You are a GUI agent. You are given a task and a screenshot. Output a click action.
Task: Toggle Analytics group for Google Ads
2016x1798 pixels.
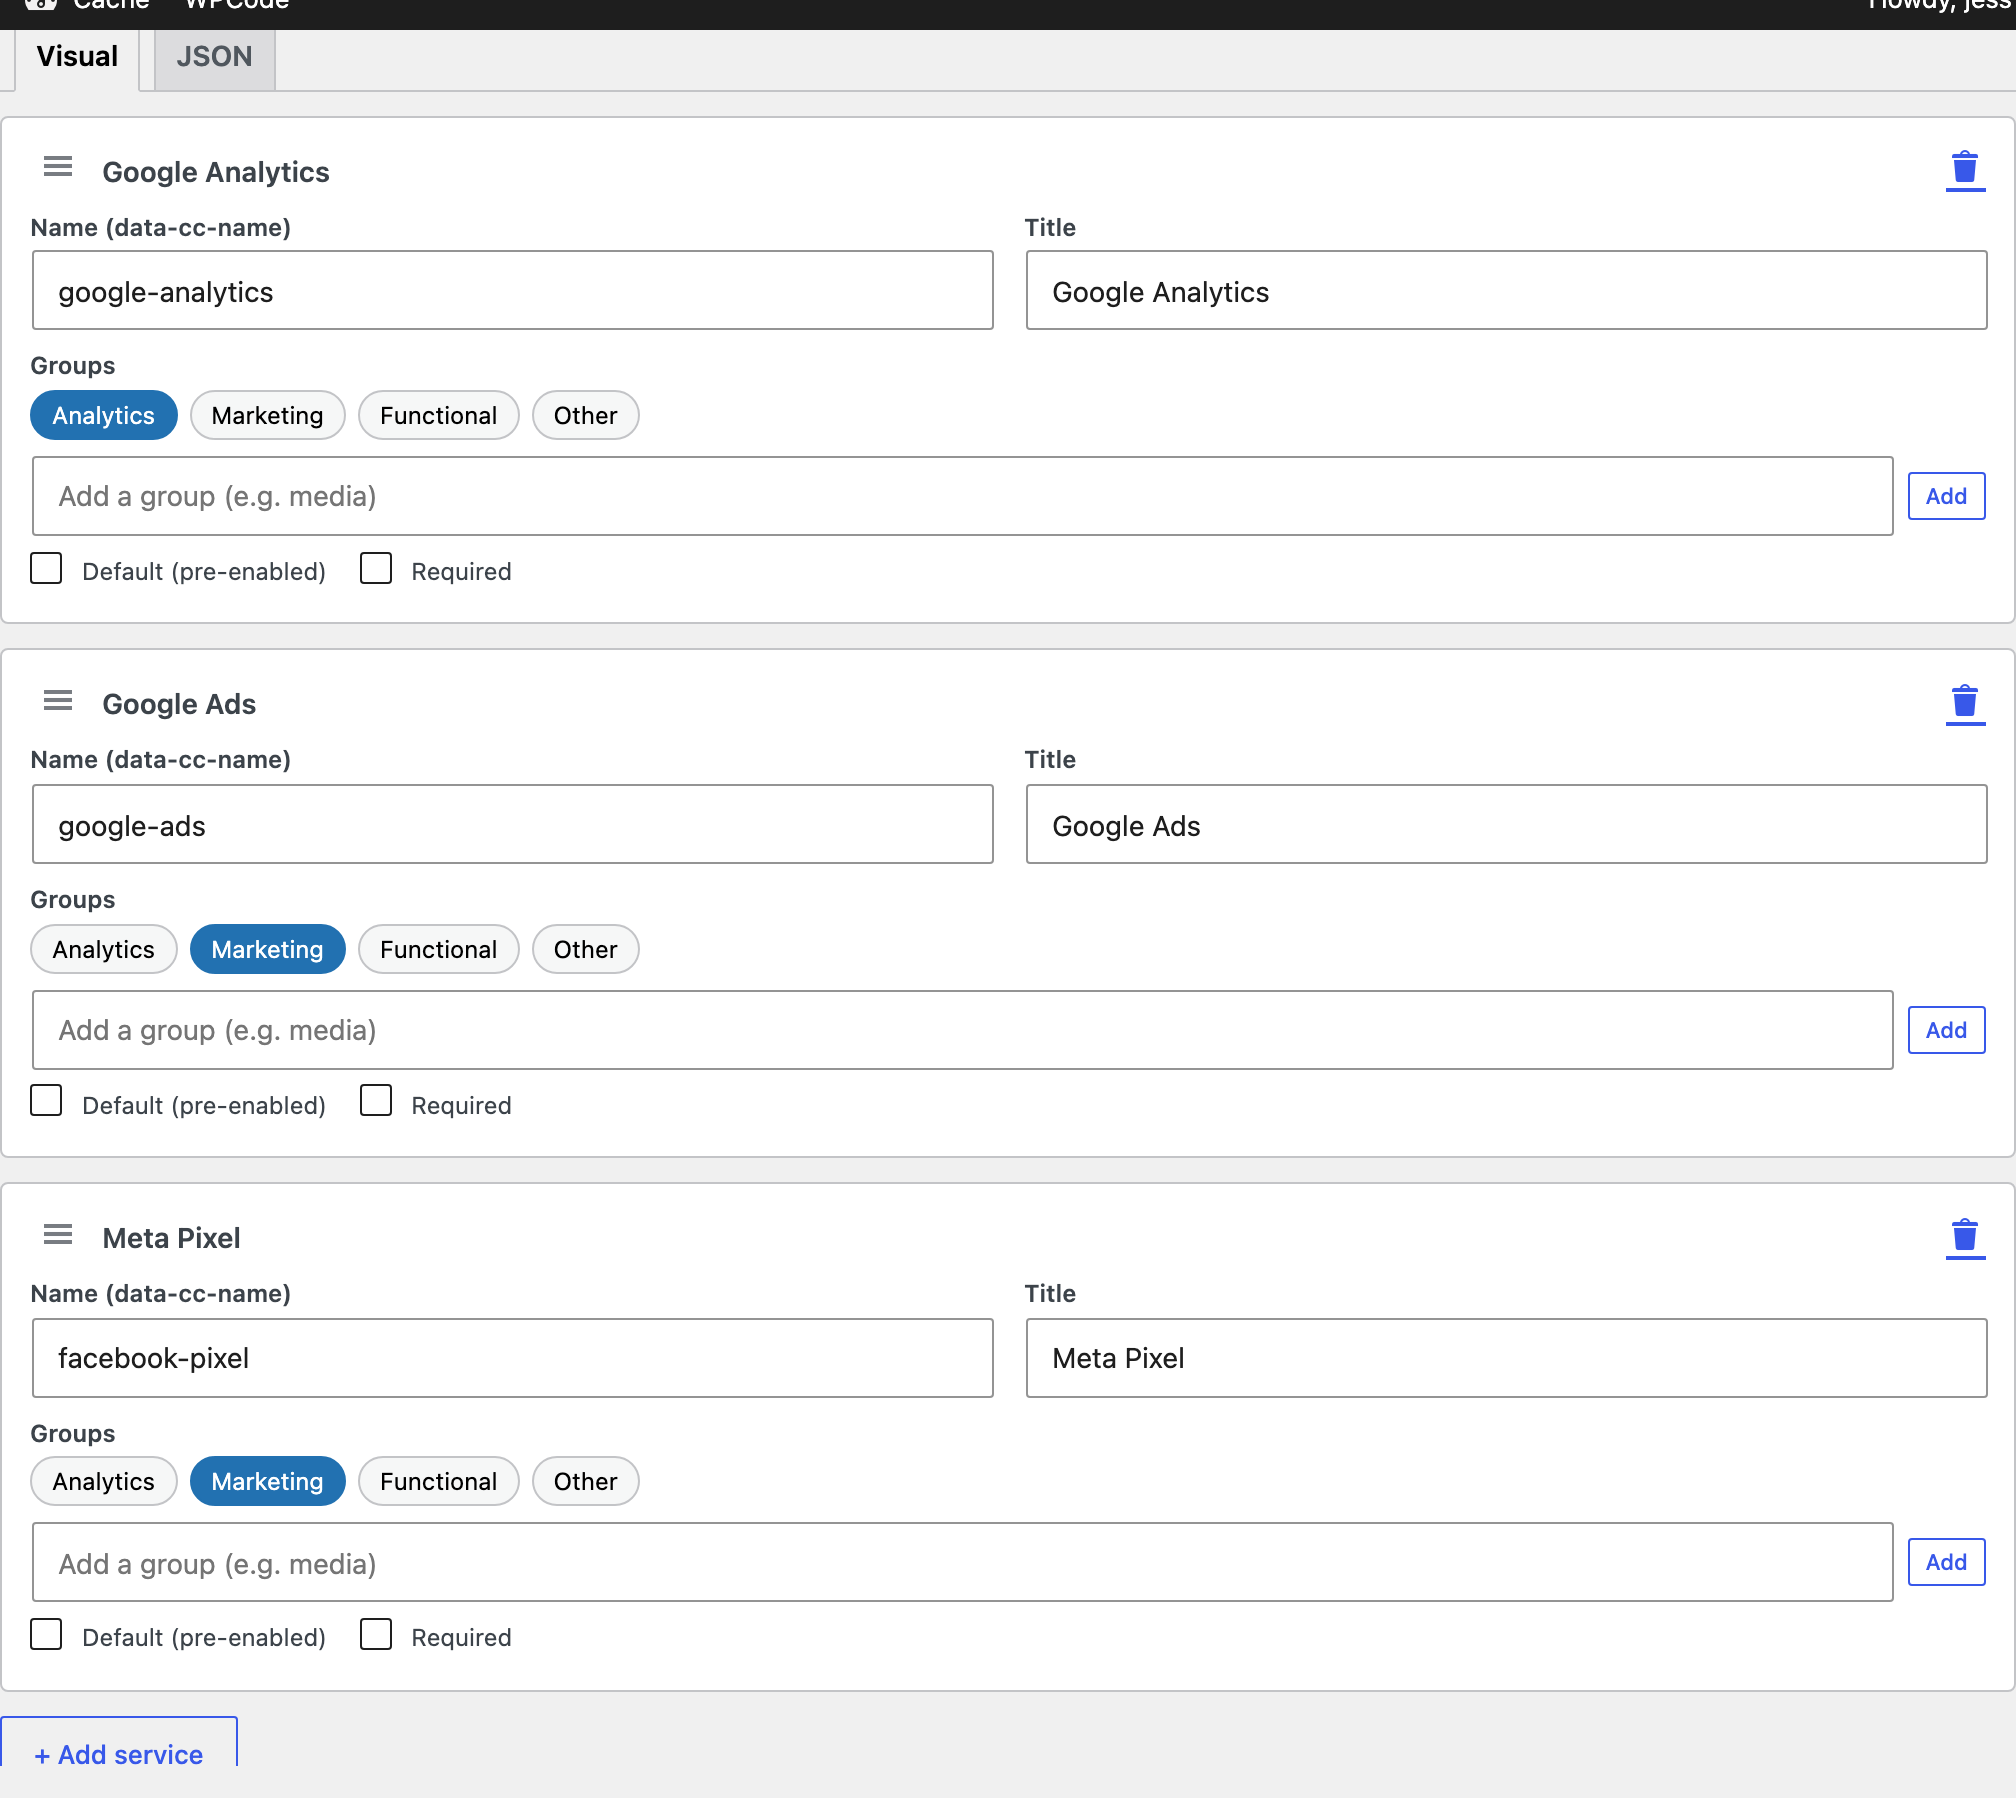104,950
